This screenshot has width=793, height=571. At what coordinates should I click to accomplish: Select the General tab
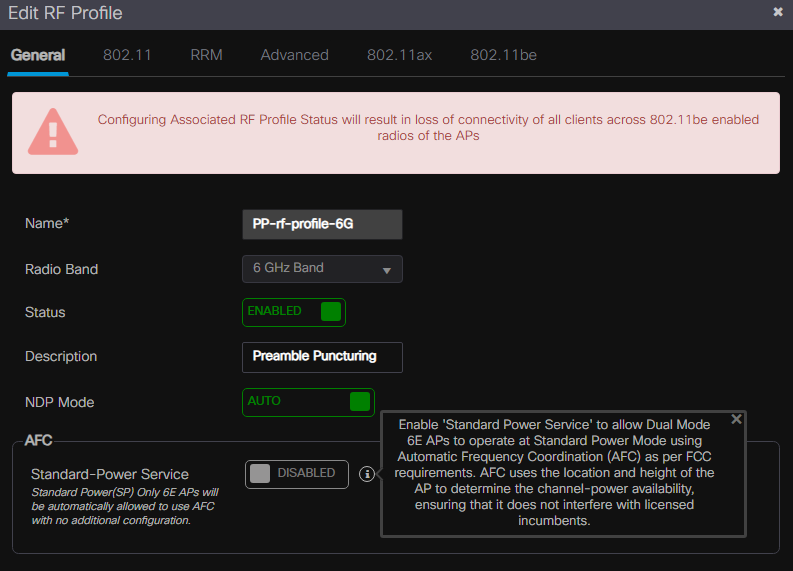[x=38, y=55]
